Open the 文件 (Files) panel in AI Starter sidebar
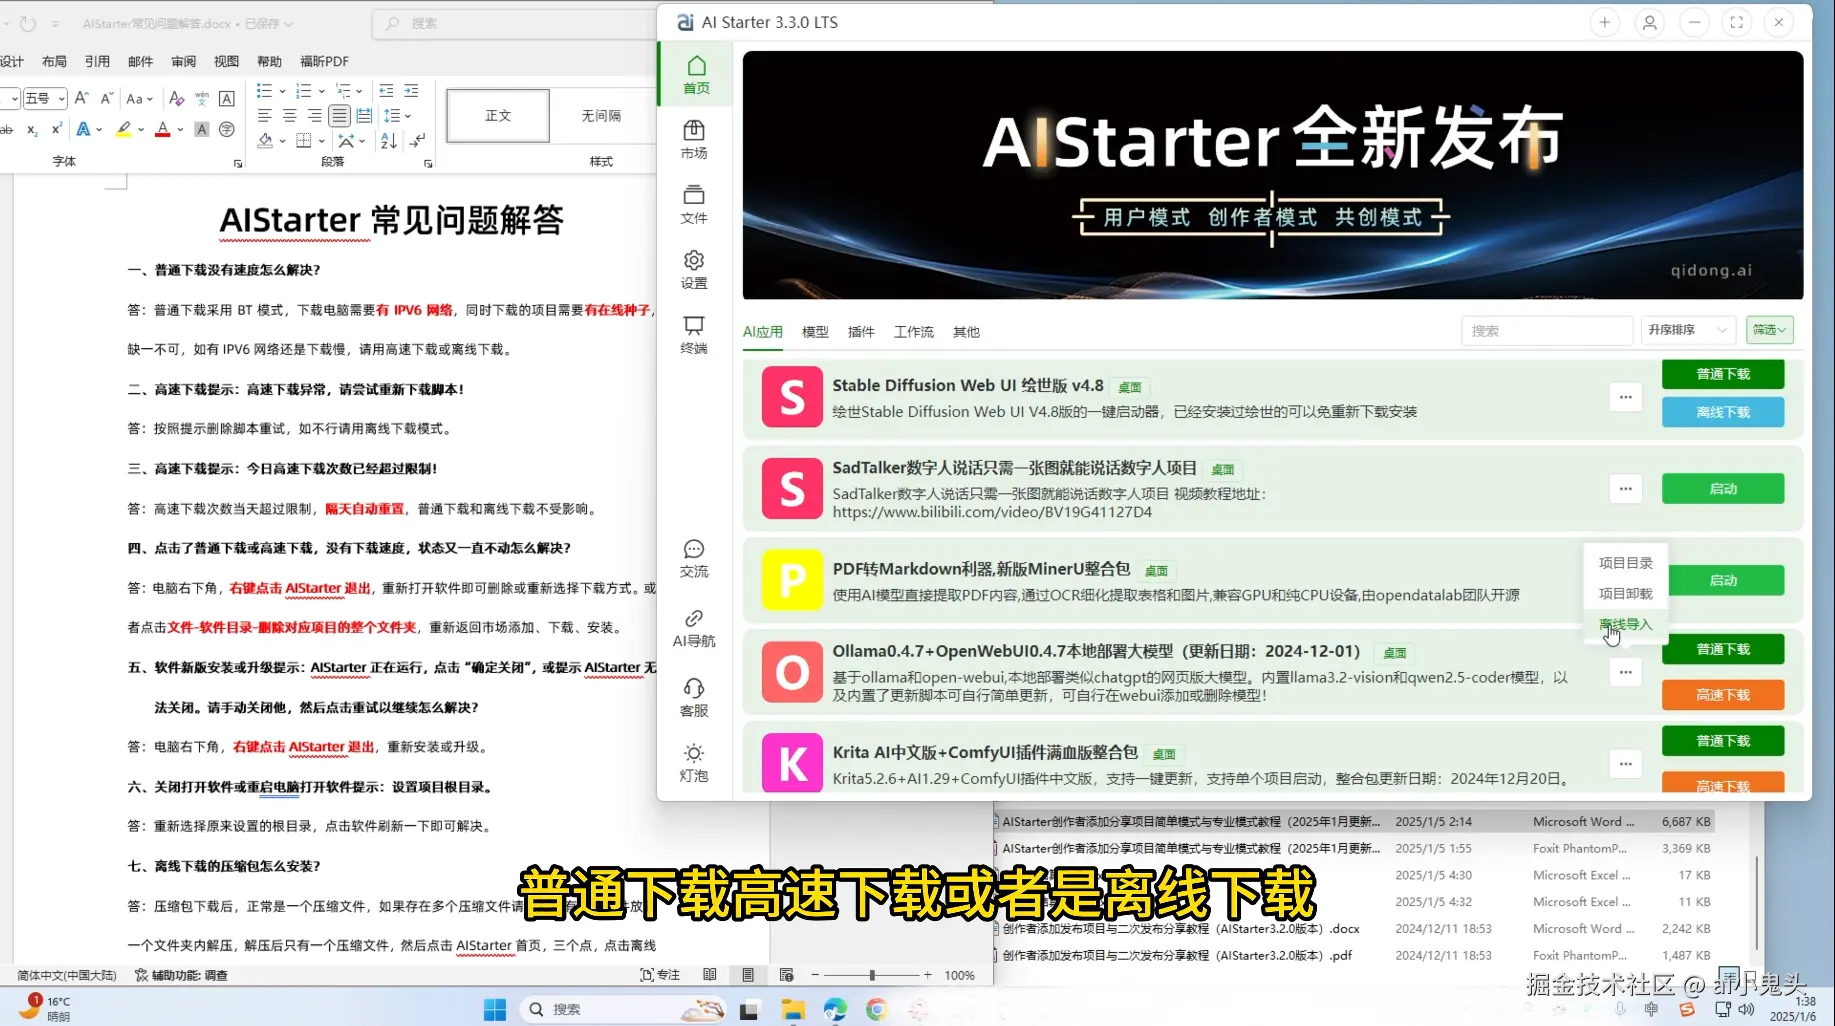Screen dimensions: 1835x1026 694,204
